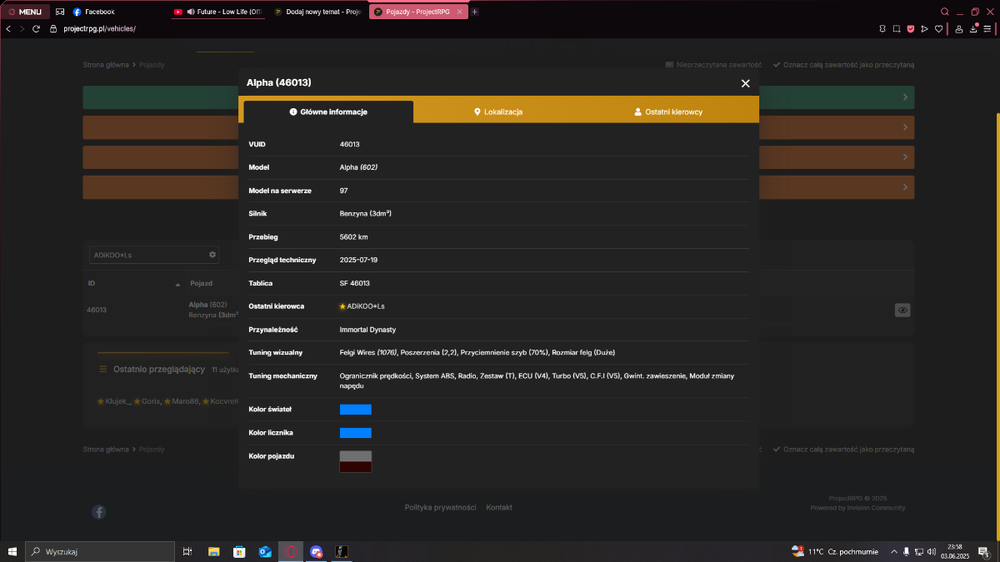This screenshot has height=562, width=1000.
Task: Select the Główne informacje tab
Action: [x=328, y=112]
